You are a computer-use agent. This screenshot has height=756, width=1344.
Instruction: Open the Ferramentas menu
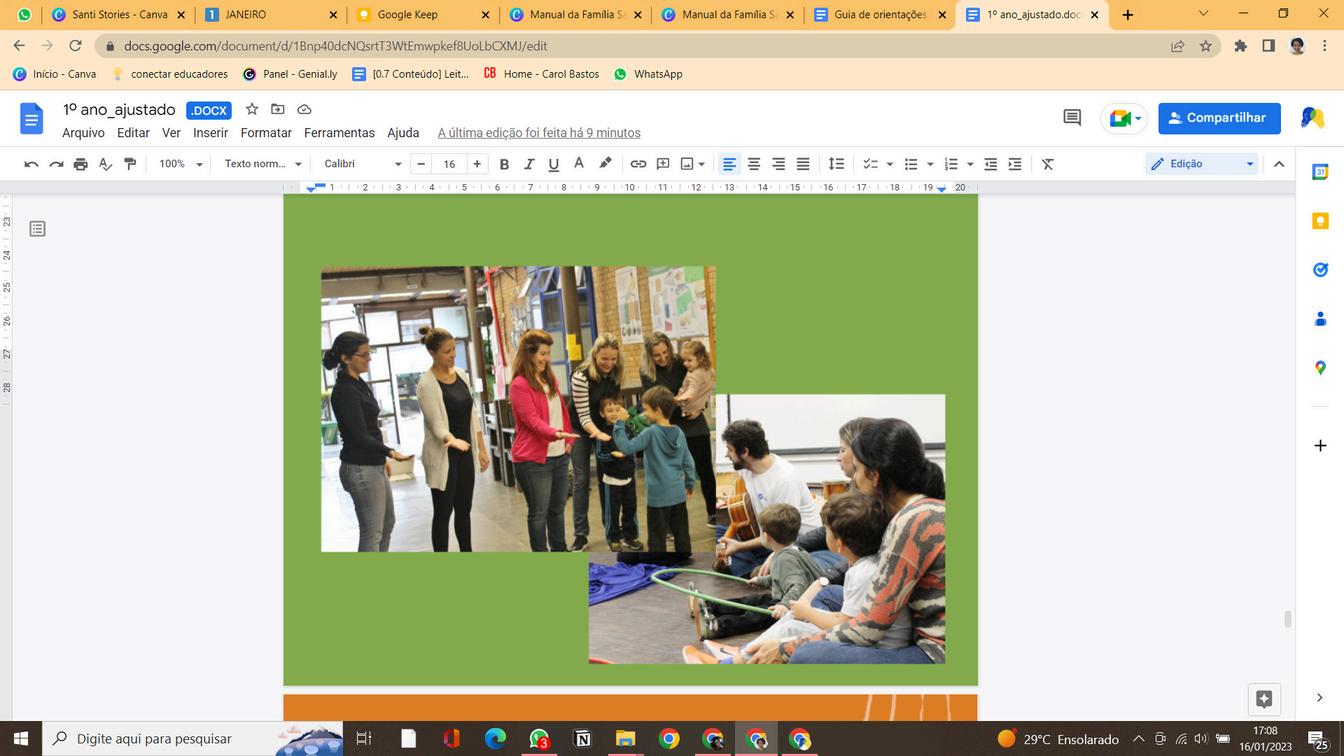pyautogui.click(x=339, y=133)
